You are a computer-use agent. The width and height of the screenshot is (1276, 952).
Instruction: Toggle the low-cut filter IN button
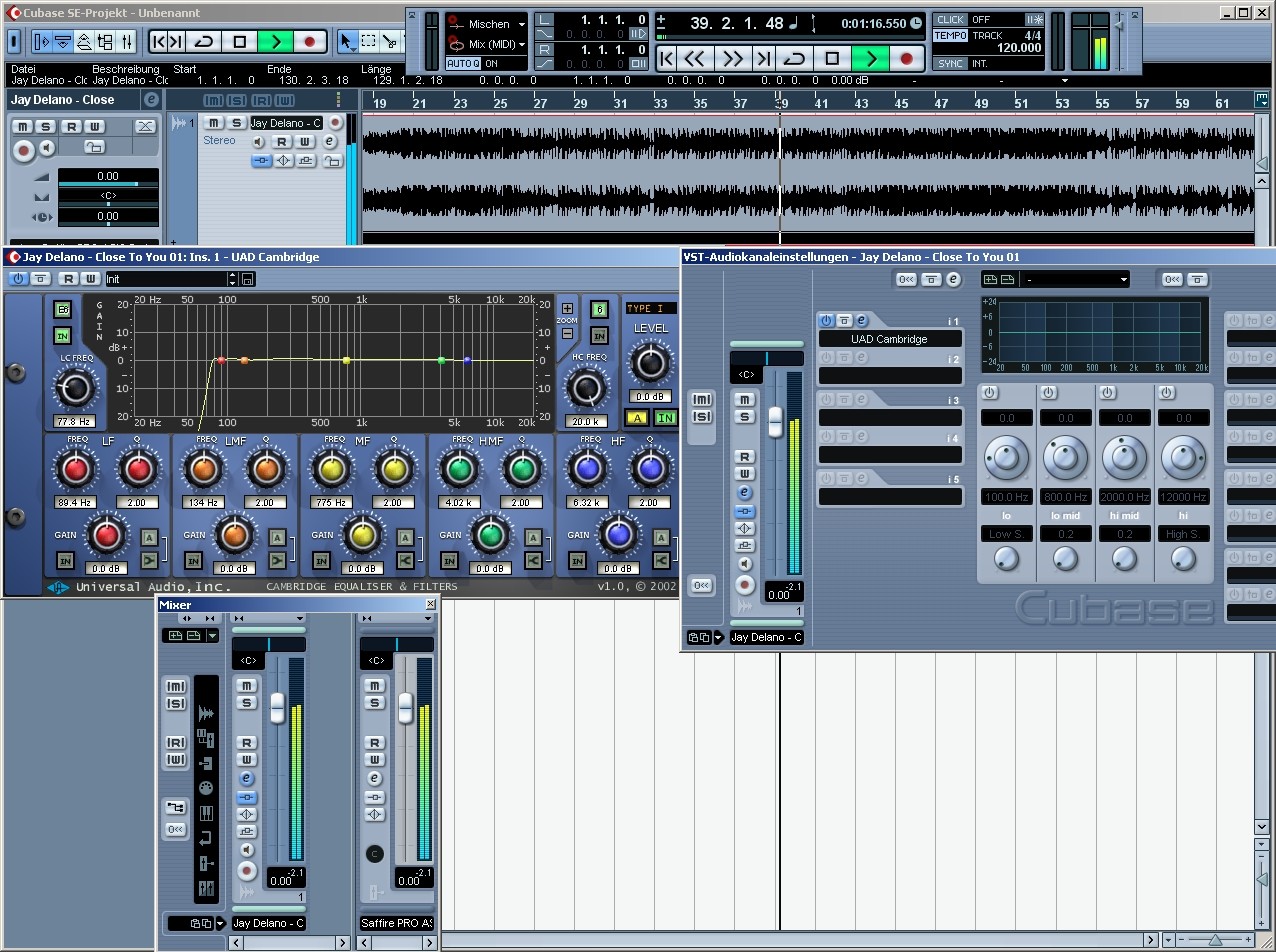(62, 336)
